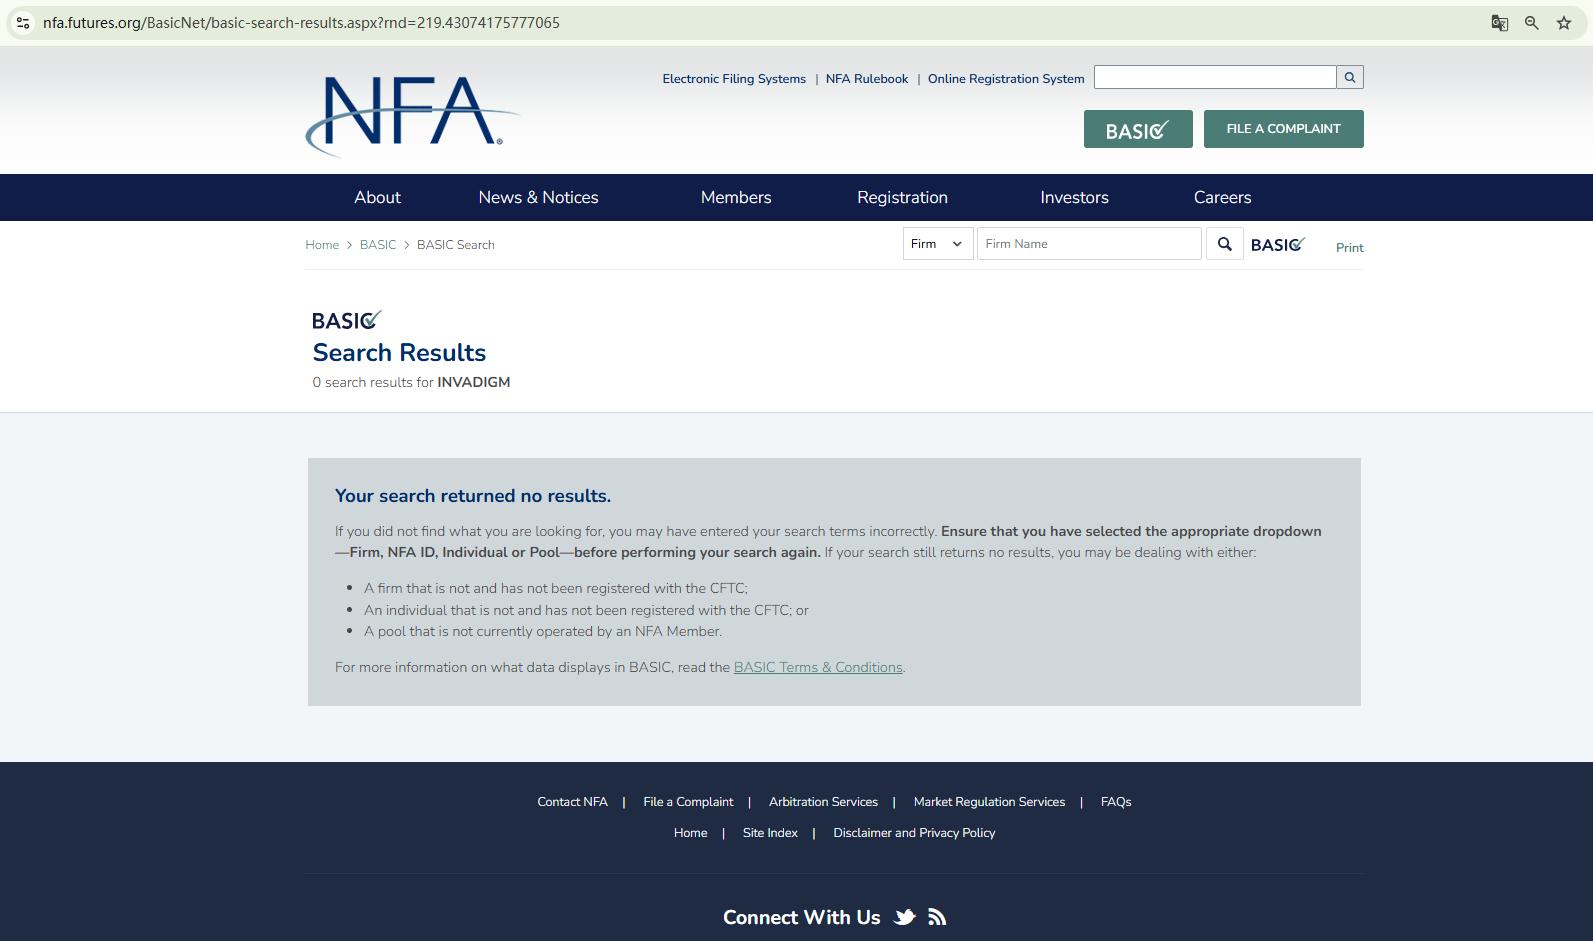The image size is (1593, 941).
Task: Click the NFA logo
Action: (412, 116)
